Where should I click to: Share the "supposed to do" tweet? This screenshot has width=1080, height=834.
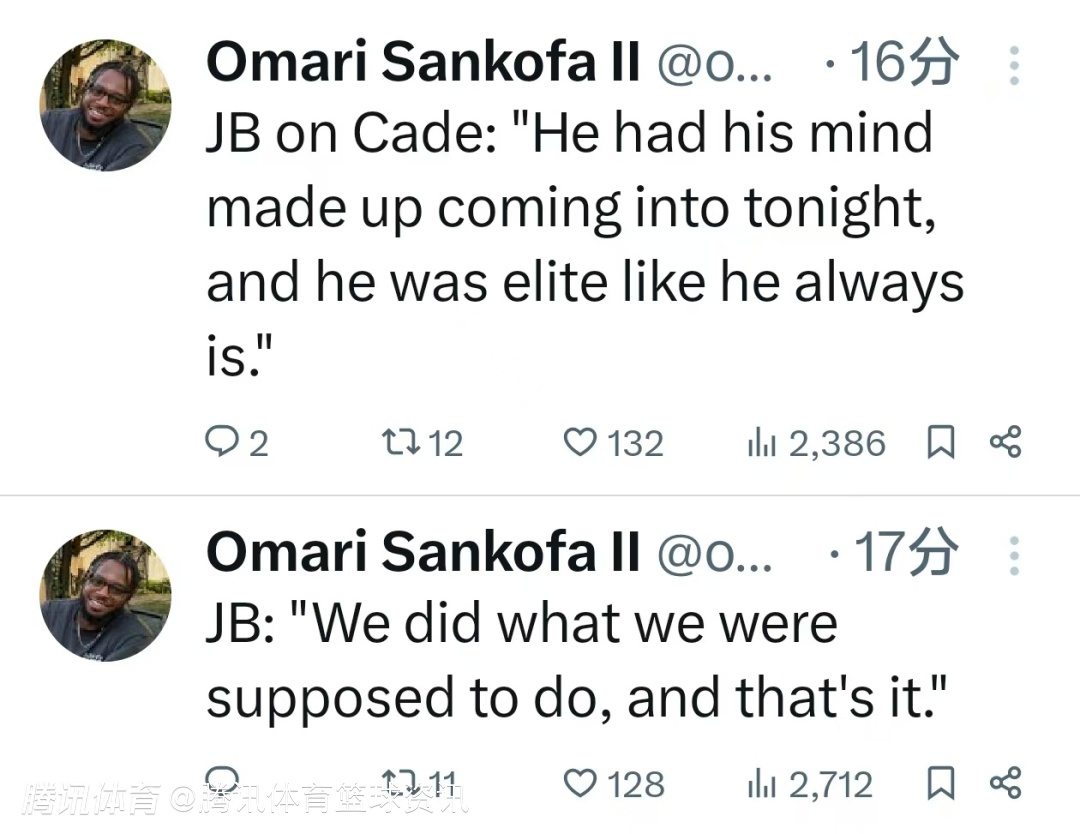click(x=1006, y=783)
